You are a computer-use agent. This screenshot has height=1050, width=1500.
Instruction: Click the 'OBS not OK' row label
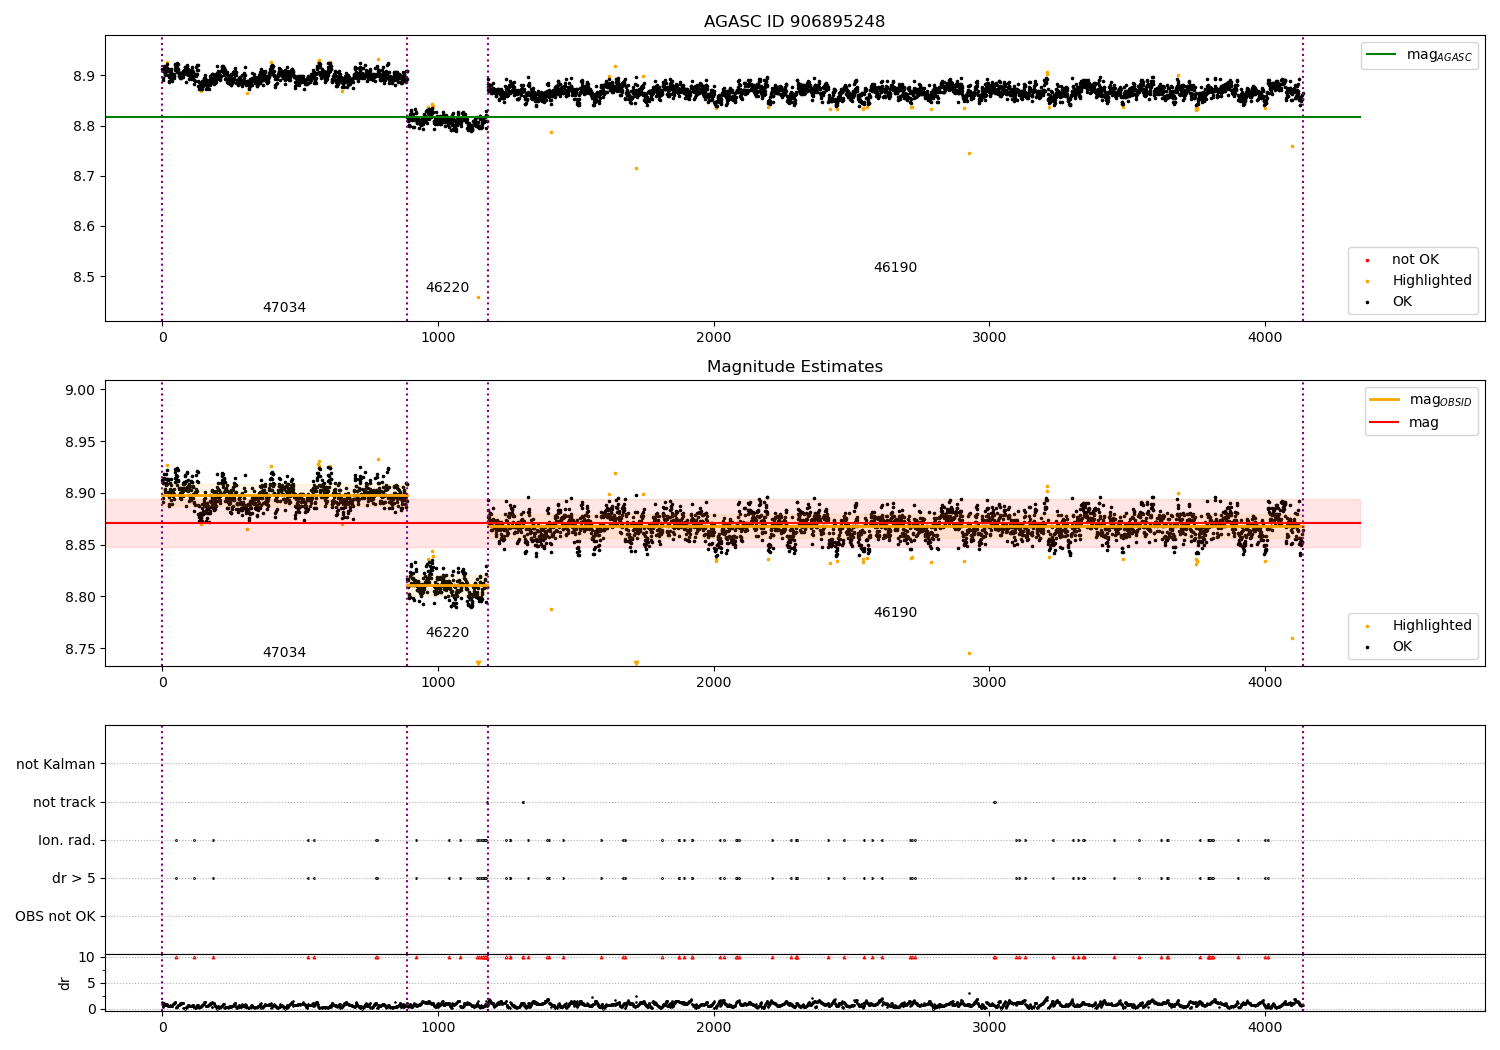[x=55, y=917]
